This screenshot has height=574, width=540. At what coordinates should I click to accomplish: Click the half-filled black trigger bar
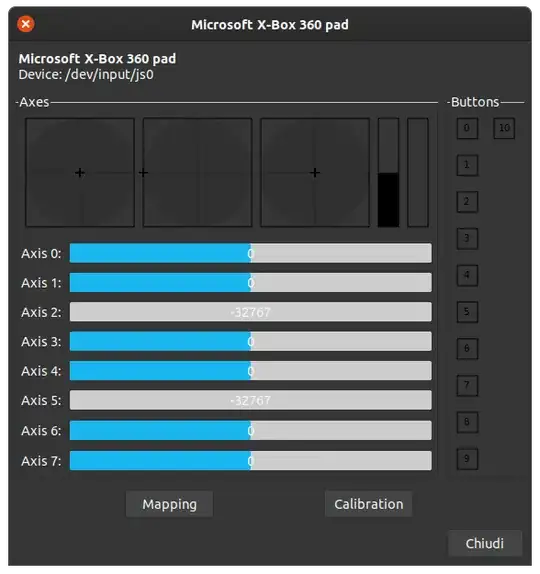pyautogui.click(x=388, y=172)
